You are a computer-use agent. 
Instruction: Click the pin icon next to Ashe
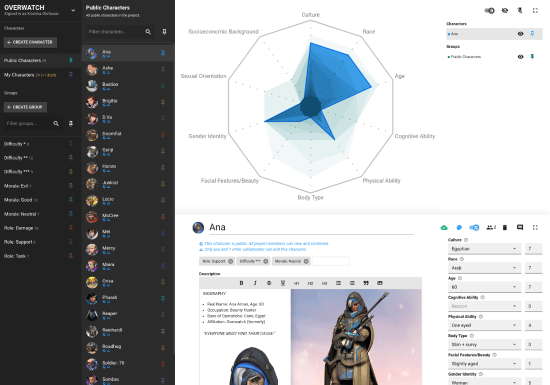click(163, 69)
